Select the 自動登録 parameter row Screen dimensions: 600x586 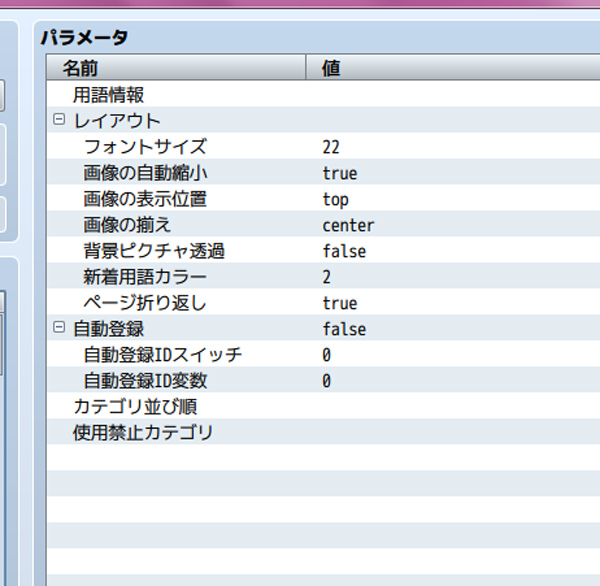pos(323,329)
